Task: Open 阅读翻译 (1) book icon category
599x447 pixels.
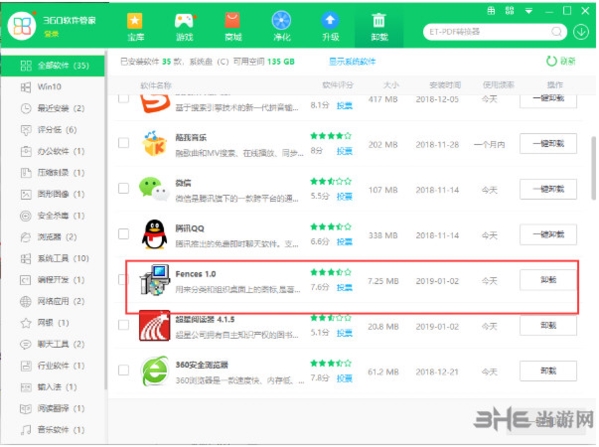Action: (x=26, y=409)
